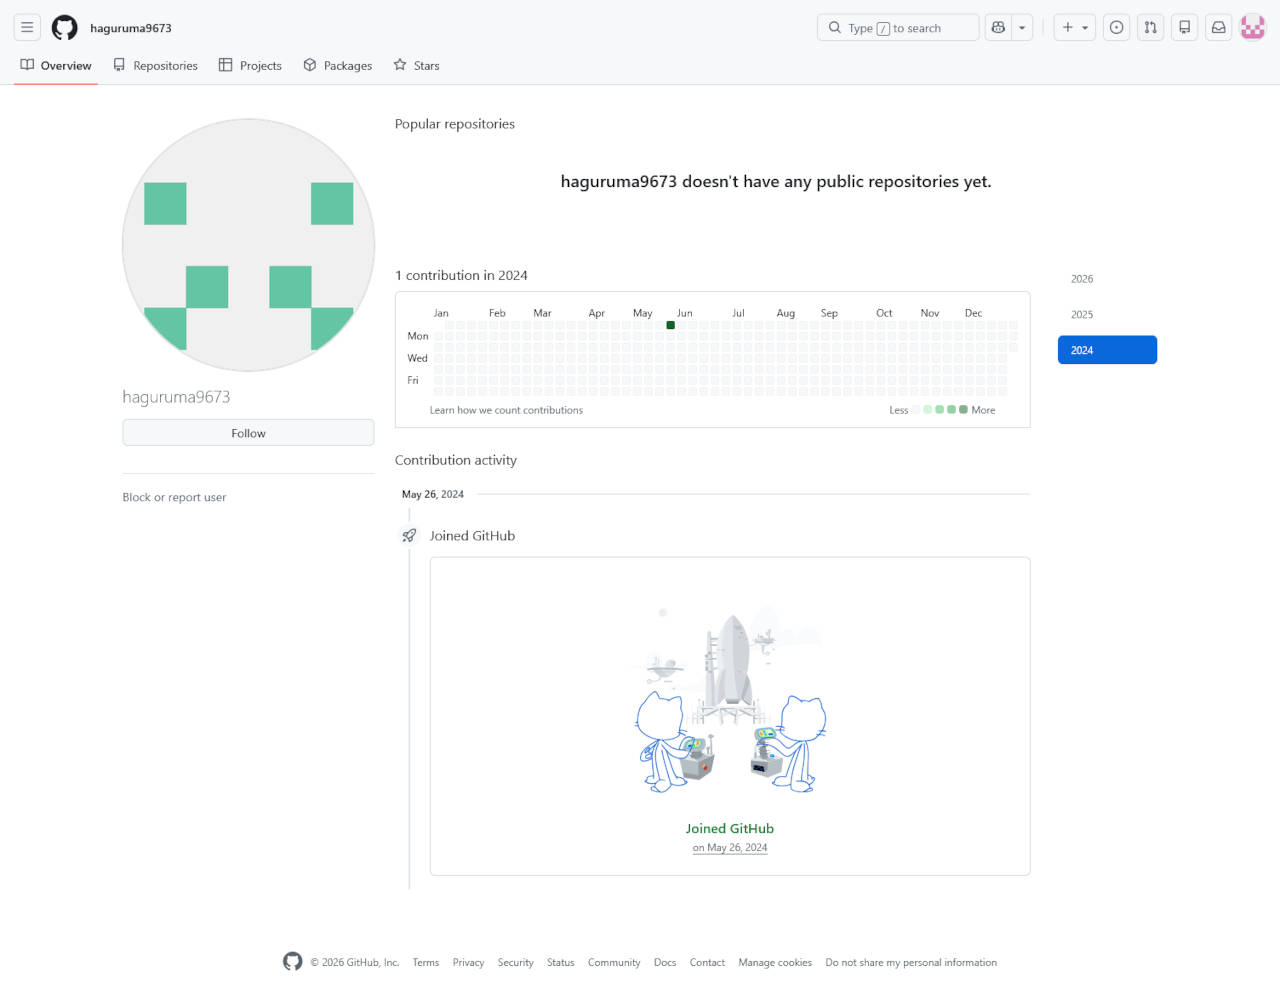1280x1006 pixels.
Task: Open the user avatar menu in header
Action: point(1253,28)
